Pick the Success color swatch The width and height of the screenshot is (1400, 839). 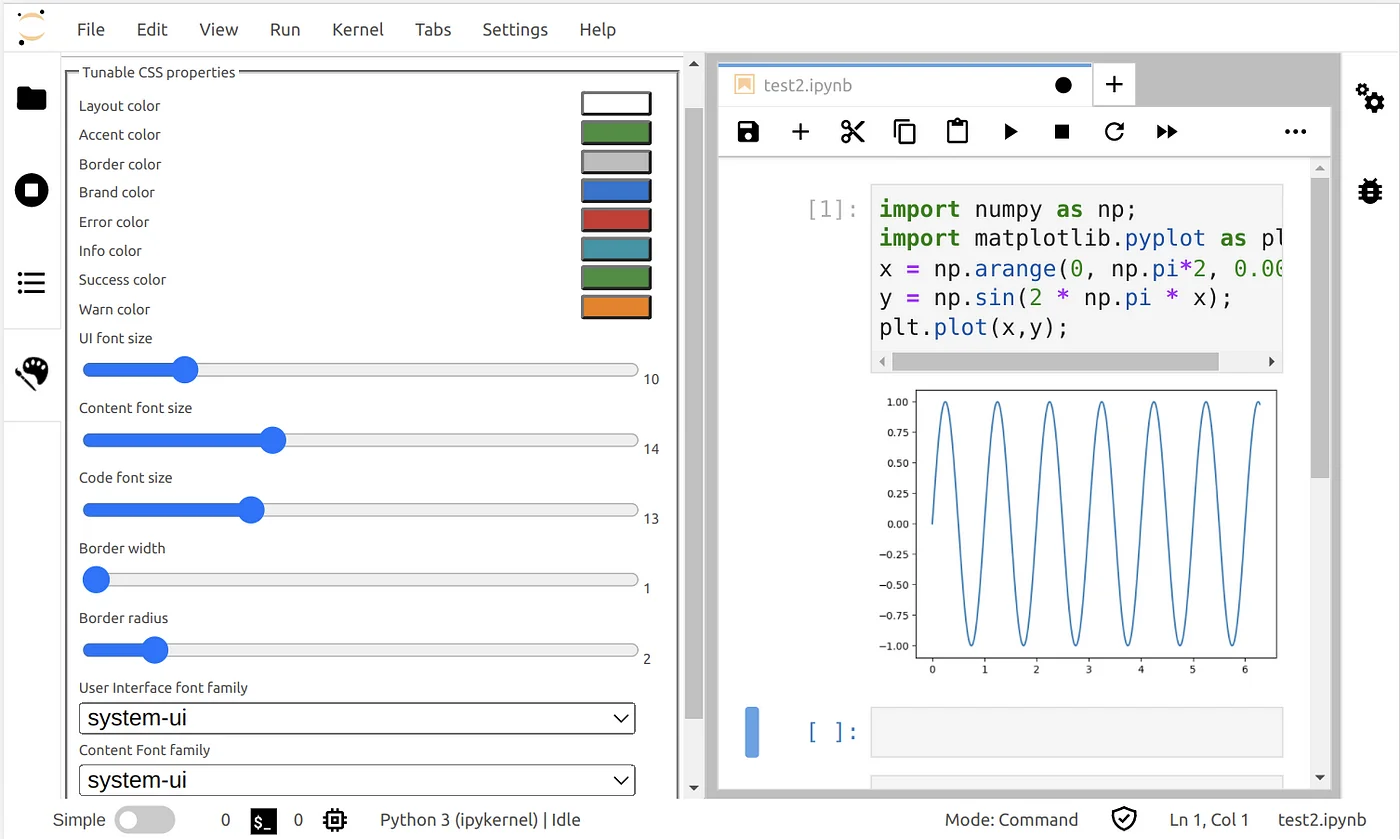pyautogui.click(x=616, y=278)
